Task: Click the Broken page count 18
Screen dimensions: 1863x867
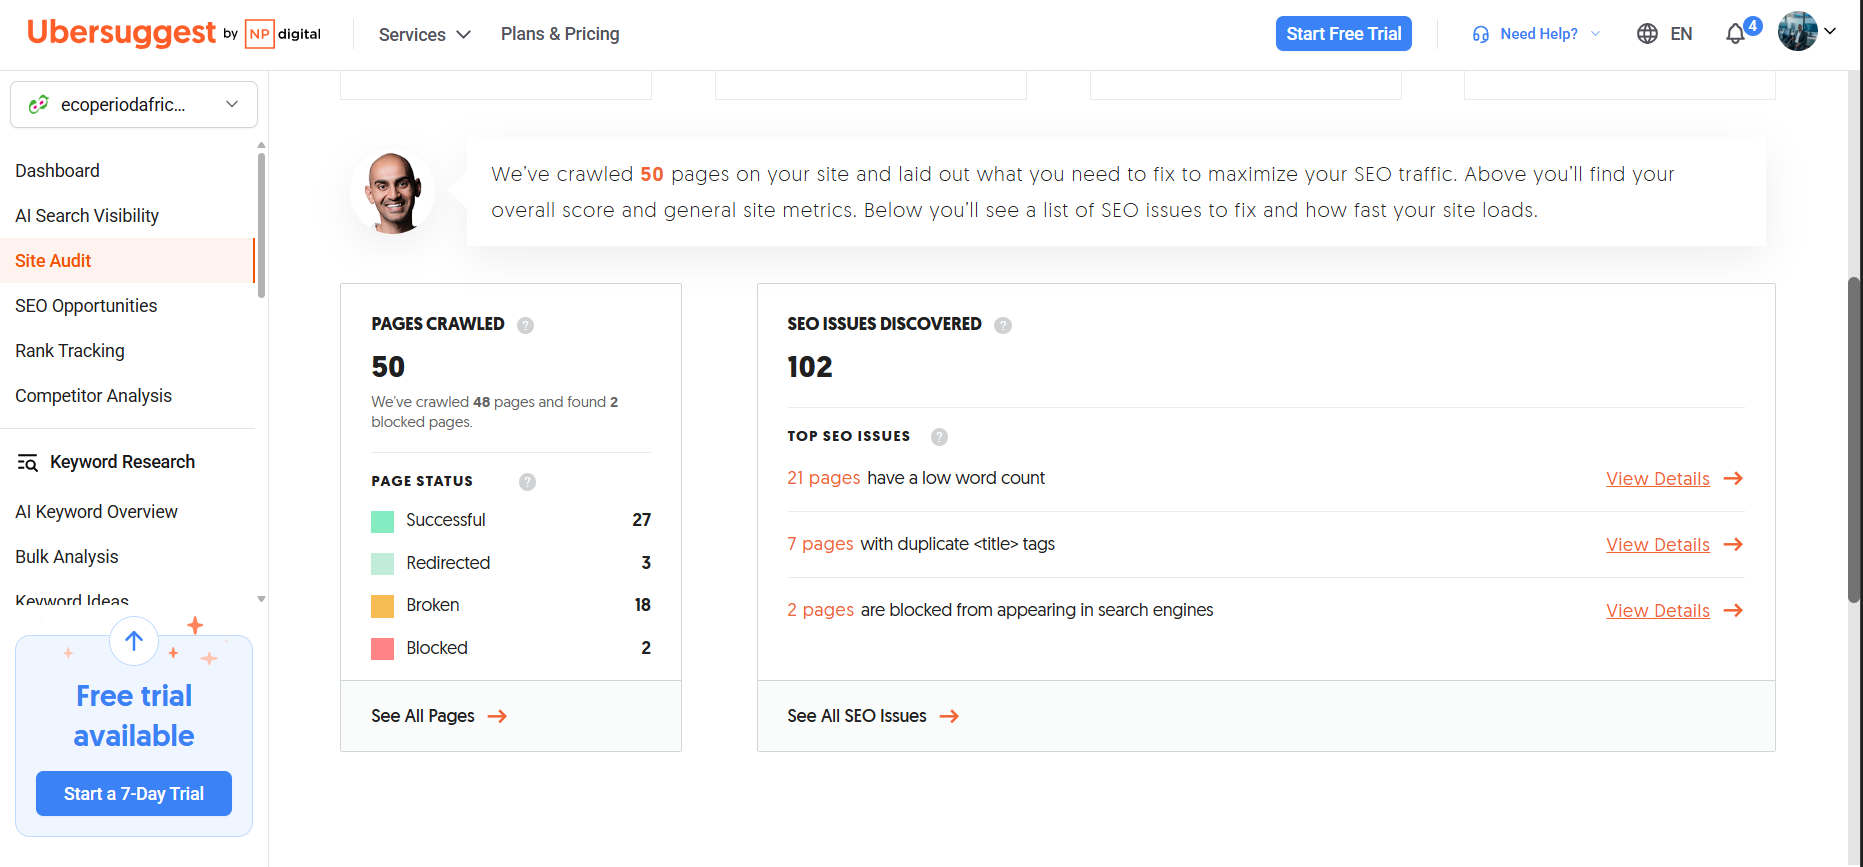Action: pos(643,605)
